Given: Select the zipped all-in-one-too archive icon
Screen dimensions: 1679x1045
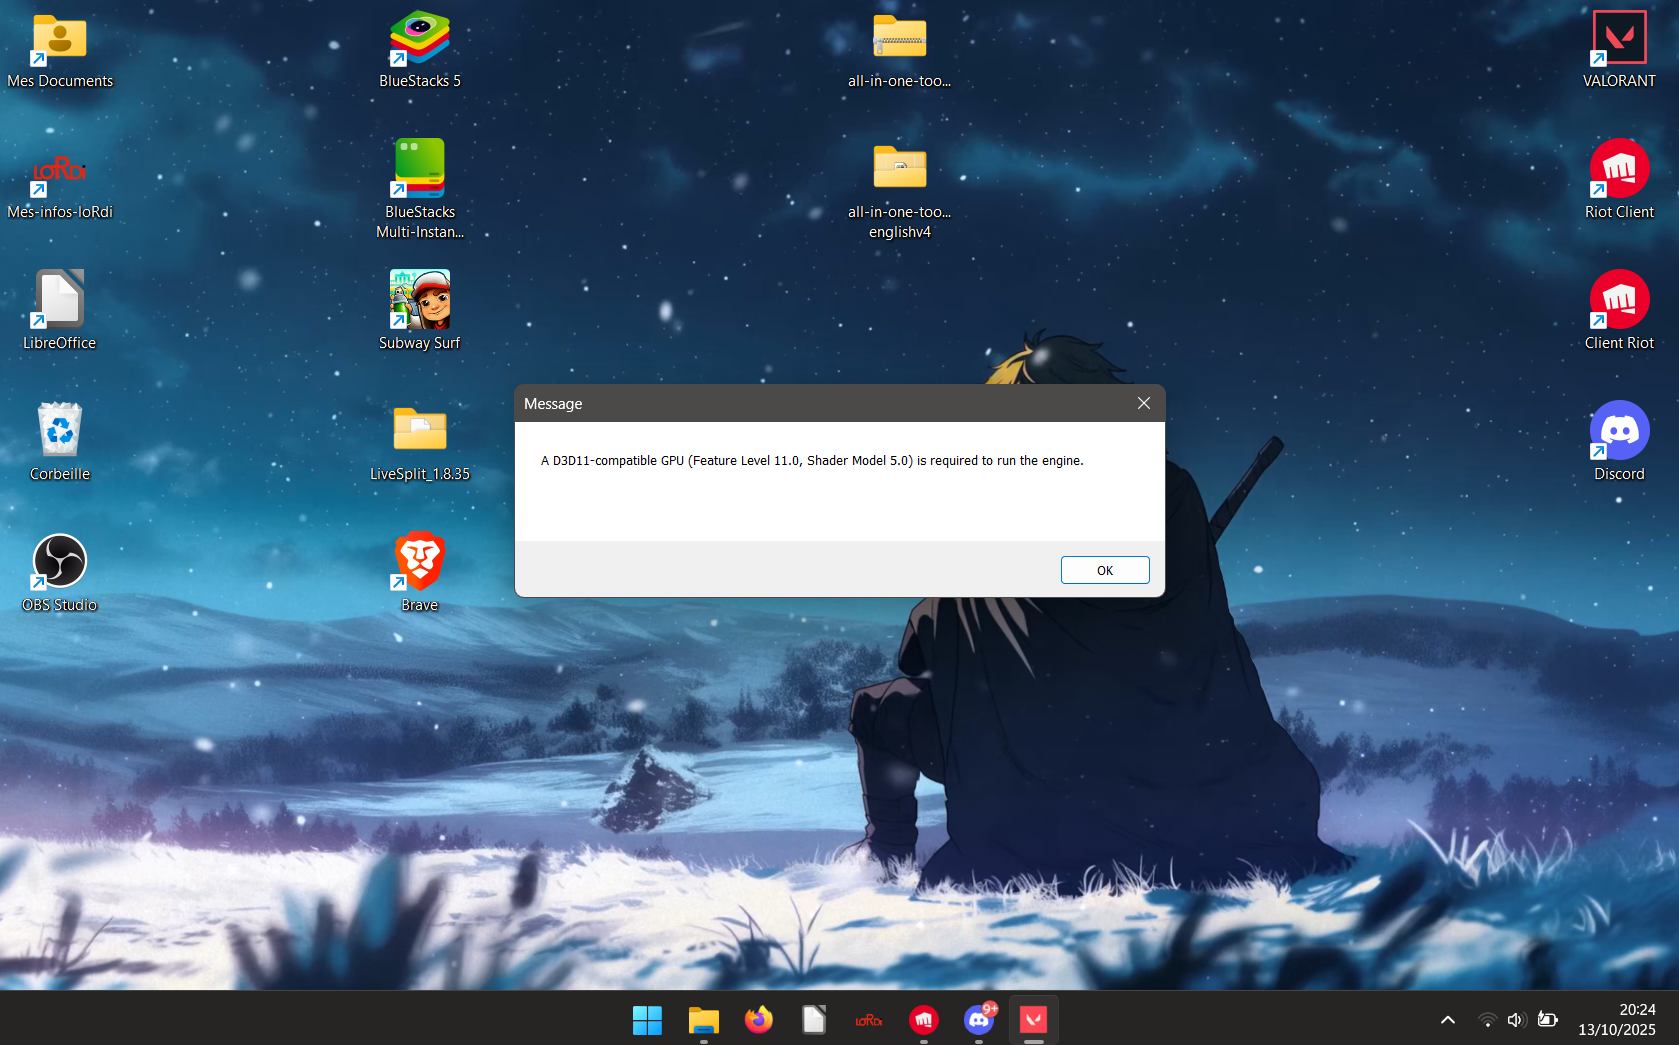Looking at the screenshot, I should pyautogui.click(x=900, y=50).
